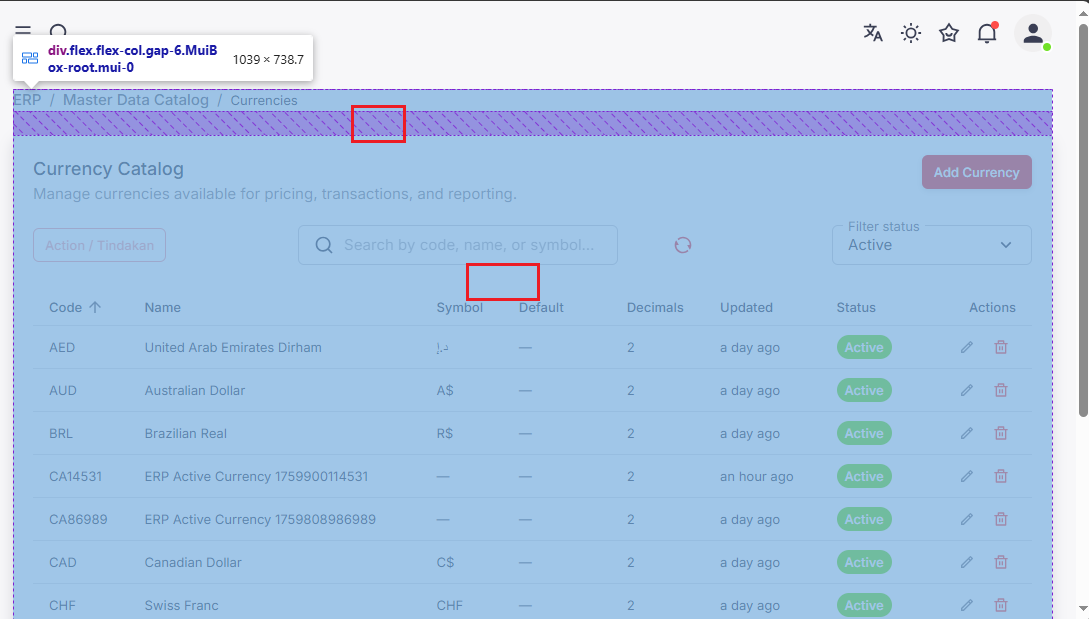Open the user profile avatar menu
Image resolution: width=1089 pixels, height=619 pixels.
coord(1032,33)
